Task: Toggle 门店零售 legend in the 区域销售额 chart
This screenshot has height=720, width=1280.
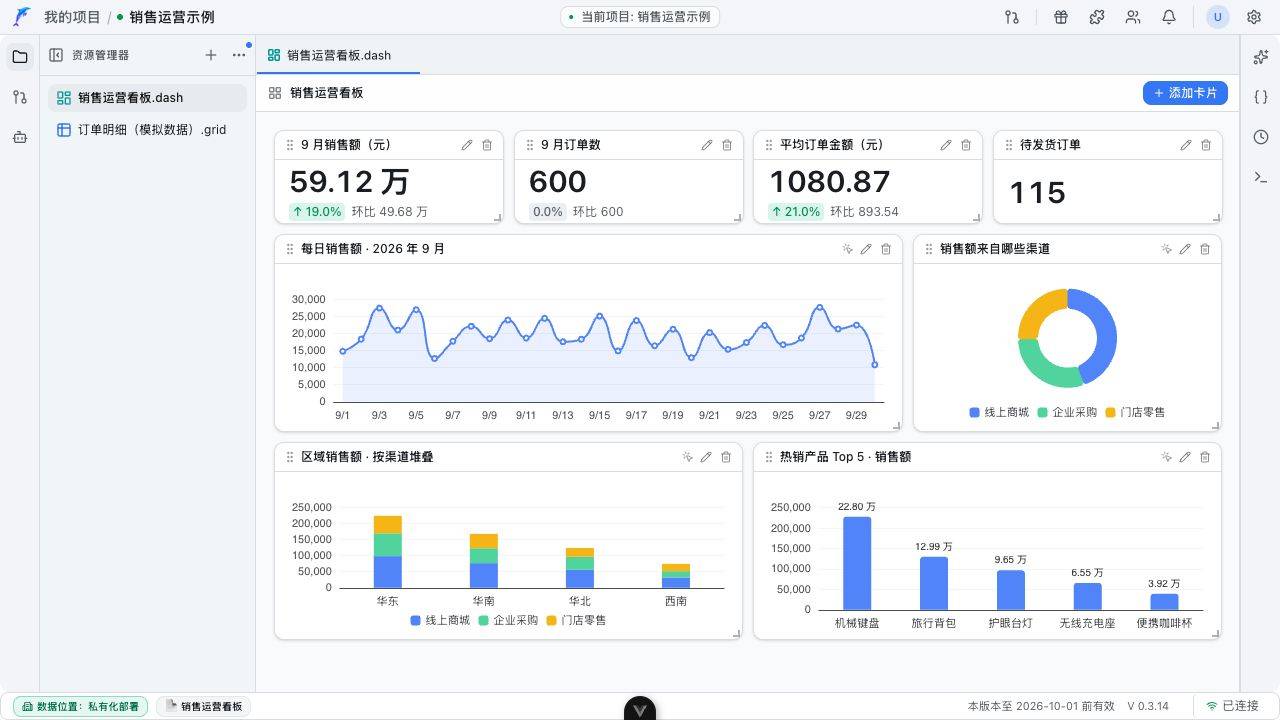Action: pos(576,620)
